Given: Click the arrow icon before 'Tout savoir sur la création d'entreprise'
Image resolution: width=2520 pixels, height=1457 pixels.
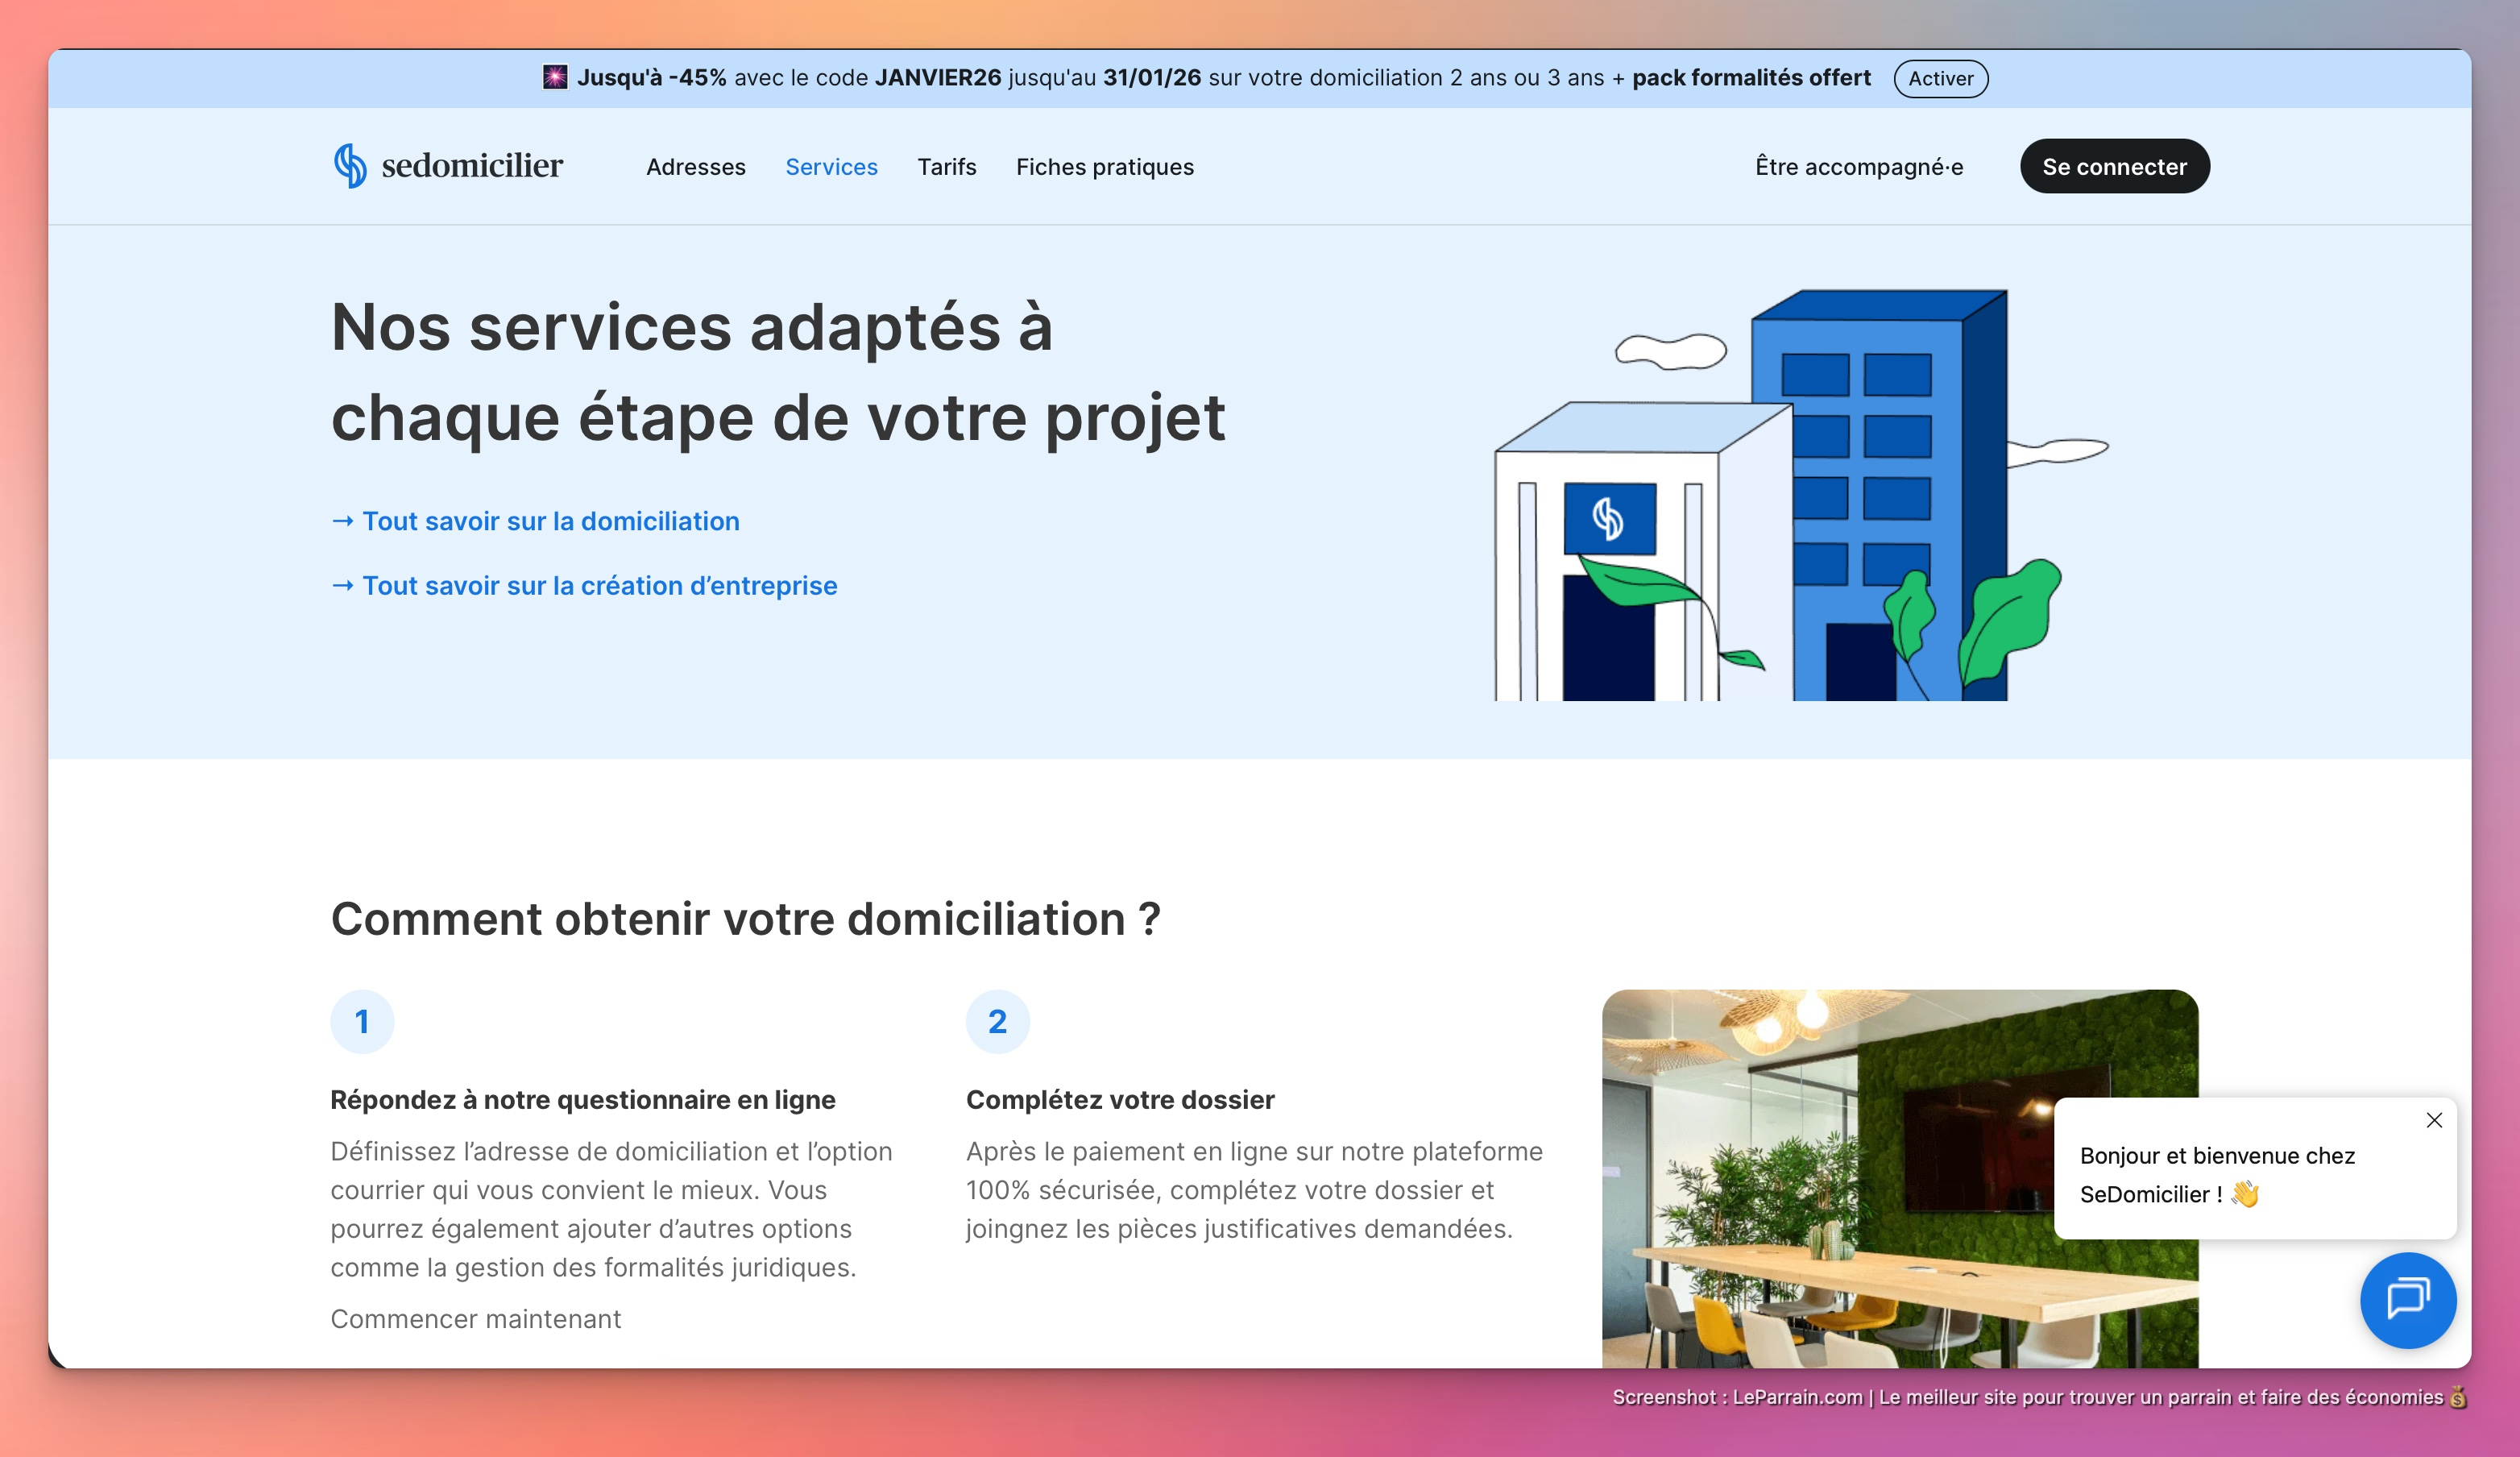Looking at the screenshot, I should (x=343, y=586).
